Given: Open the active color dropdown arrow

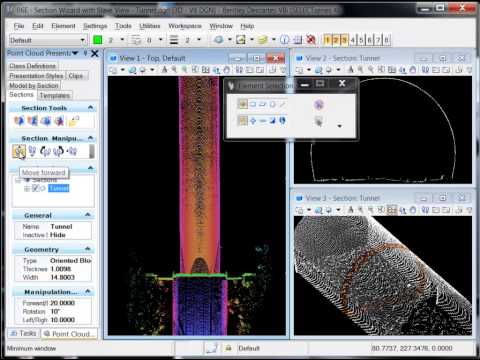Looking at the screenshot, I should coord(122,40).
